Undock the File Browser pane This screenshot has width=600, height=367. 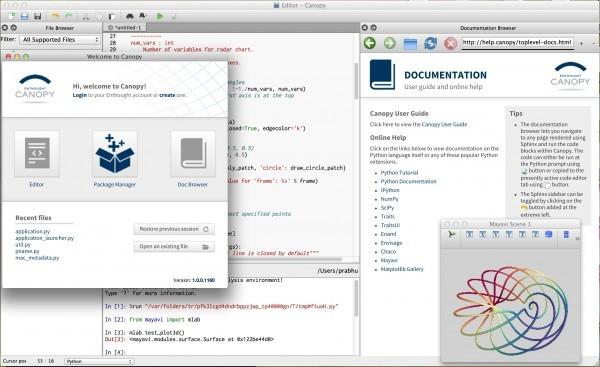pos(13,28)
